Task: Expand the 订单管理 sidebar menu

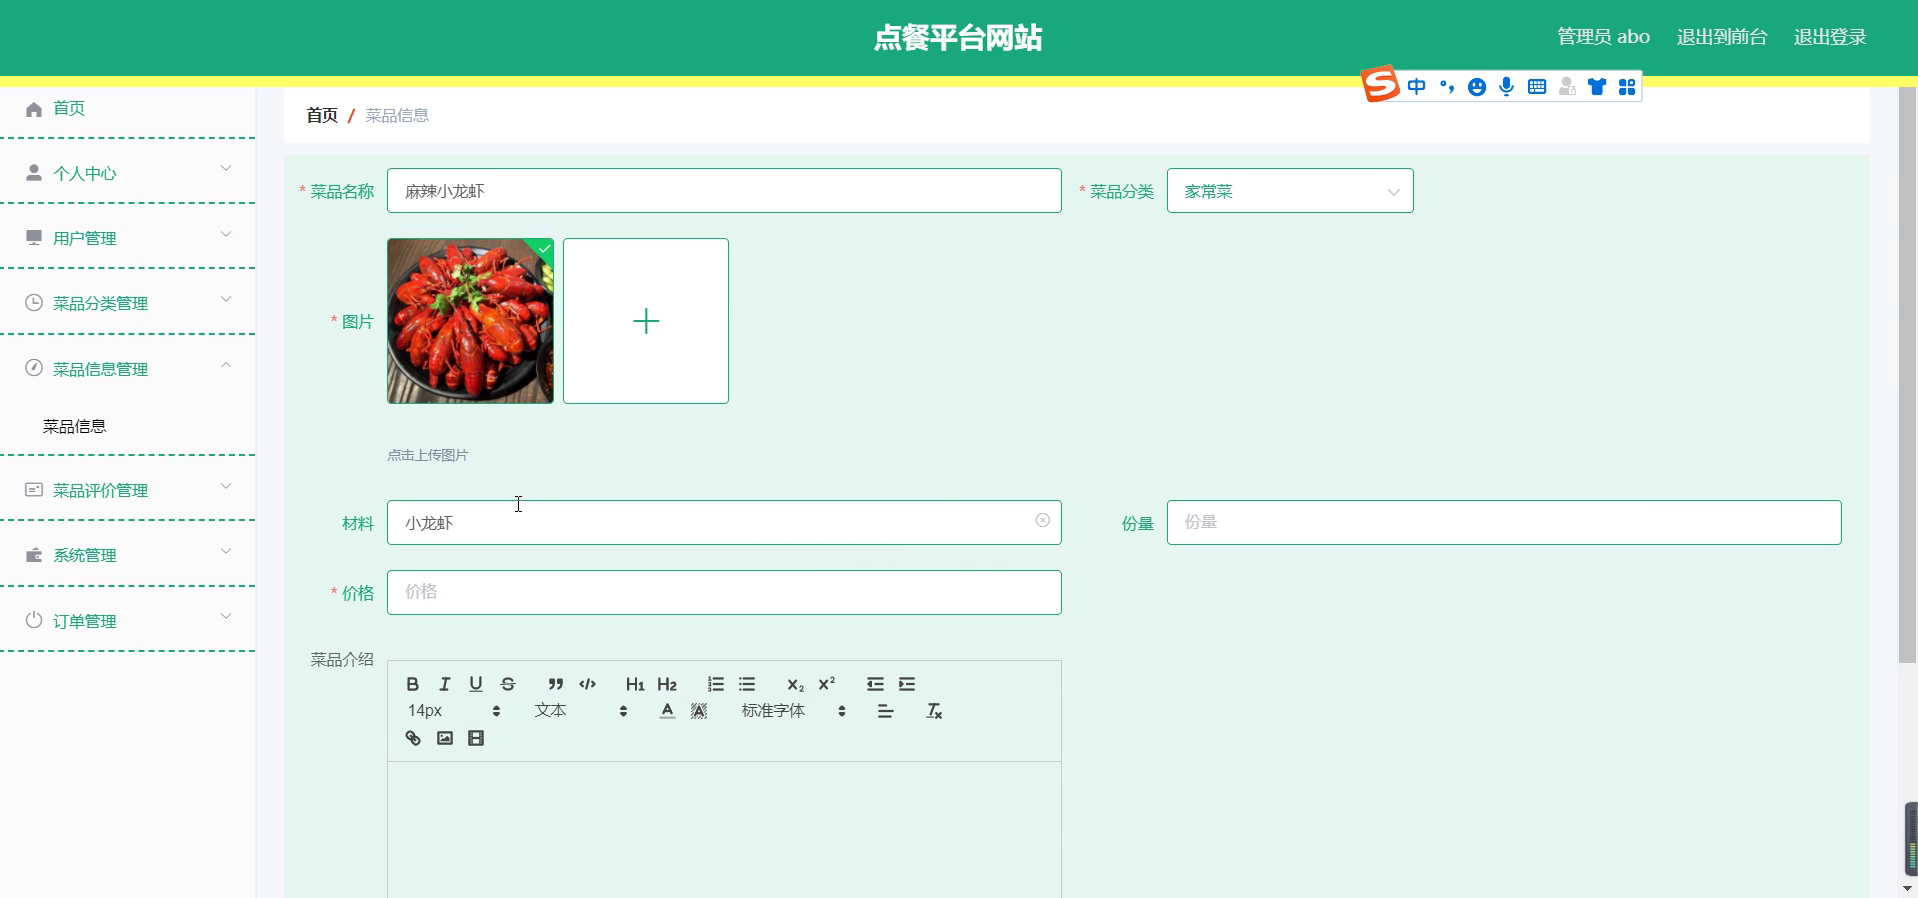Action: tap(128, 621)
